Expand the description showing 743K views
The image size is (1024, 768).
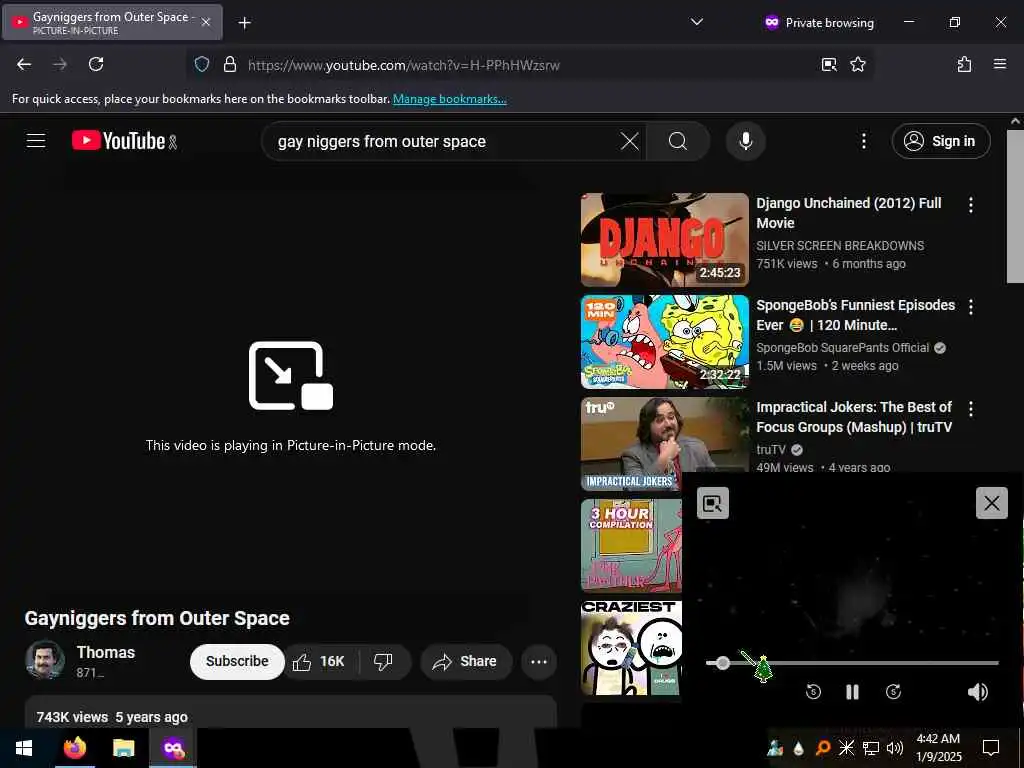[291, 712]
